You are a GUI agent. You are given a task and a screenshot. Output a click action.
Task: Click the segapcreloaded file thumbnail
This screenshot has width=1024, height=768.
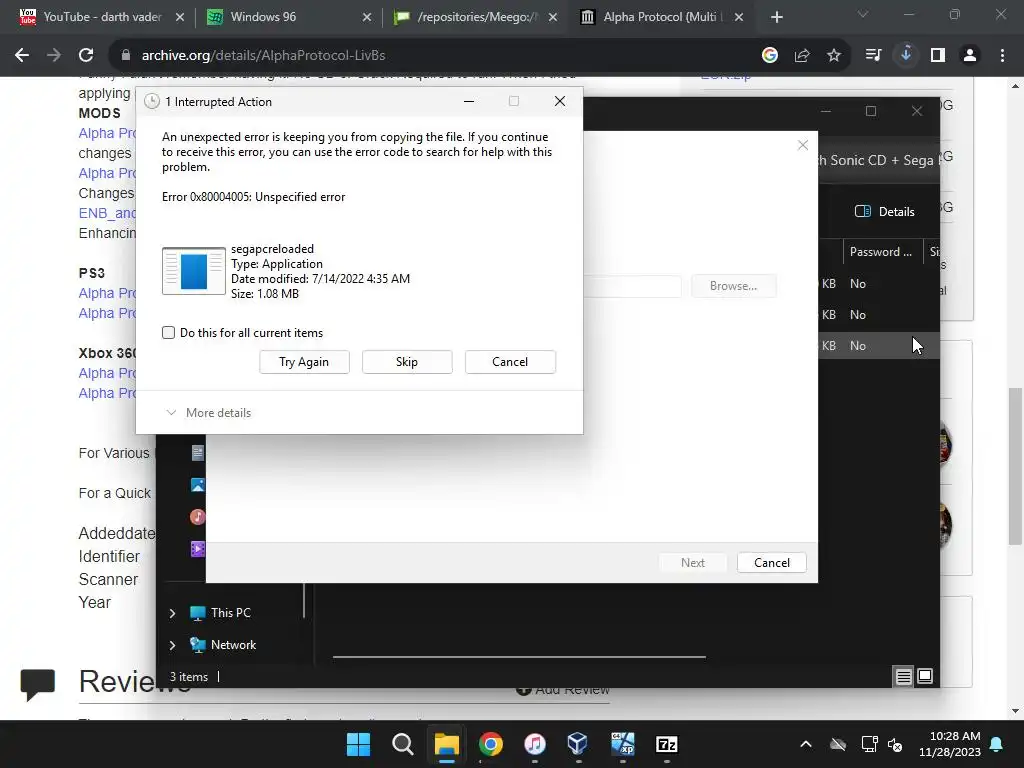click(x=194, y=271)
